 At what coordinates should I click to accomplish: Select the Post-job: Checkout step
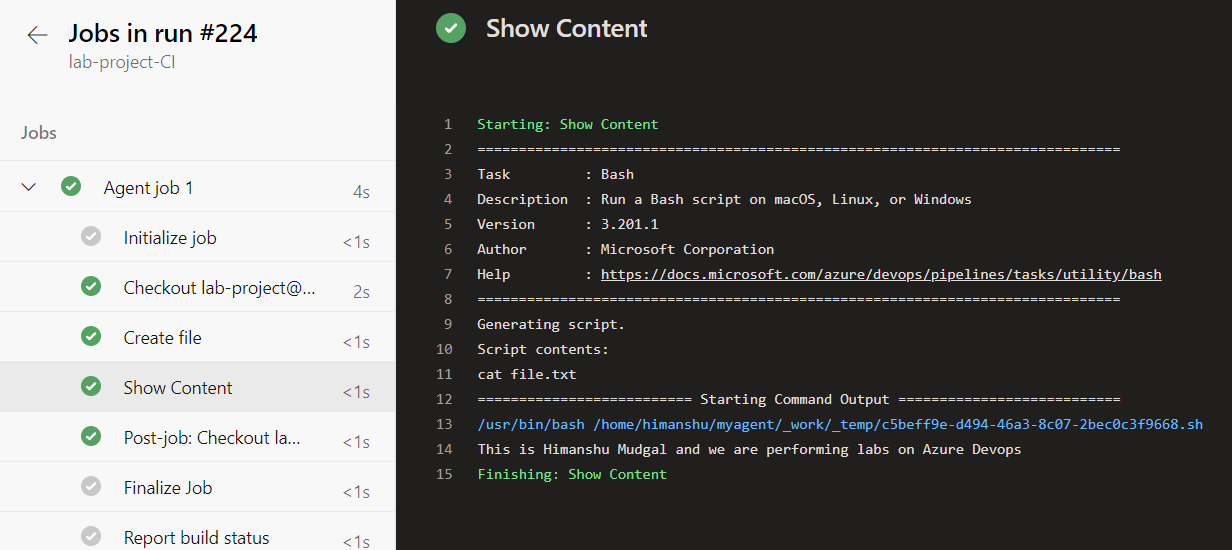point(198,437)
